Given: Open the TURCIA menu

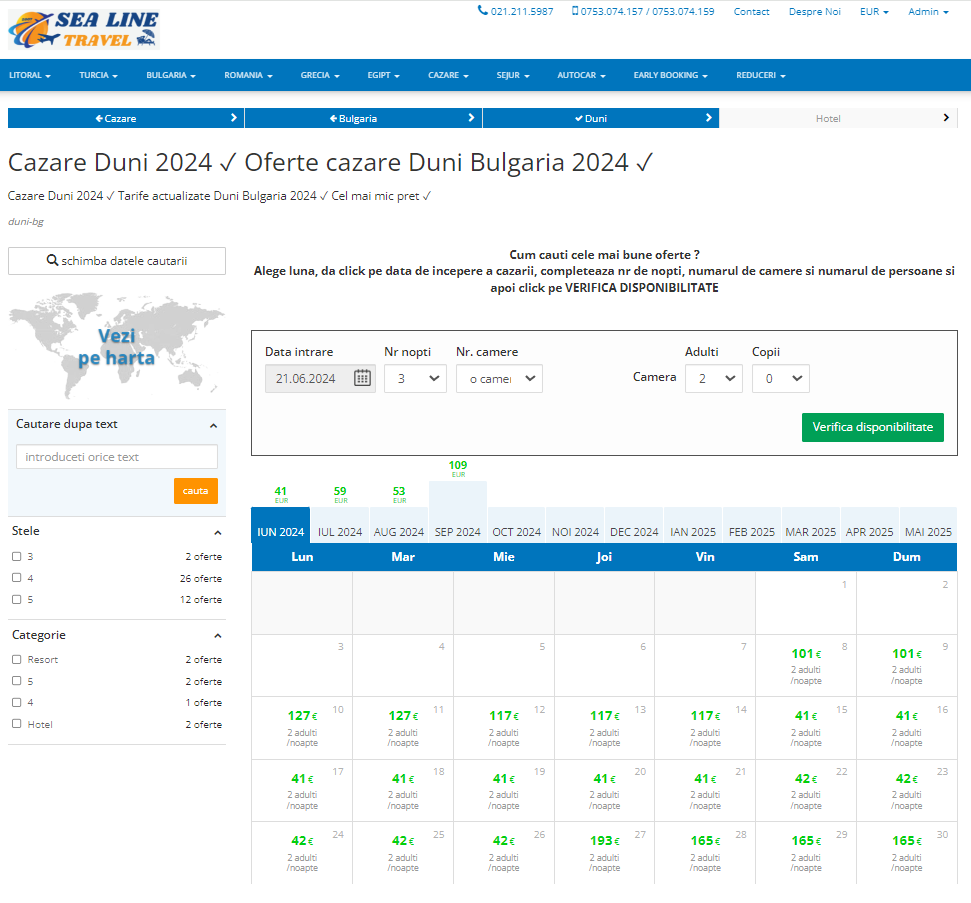Looking at the screenshot, I should click(x=98, y=75).
